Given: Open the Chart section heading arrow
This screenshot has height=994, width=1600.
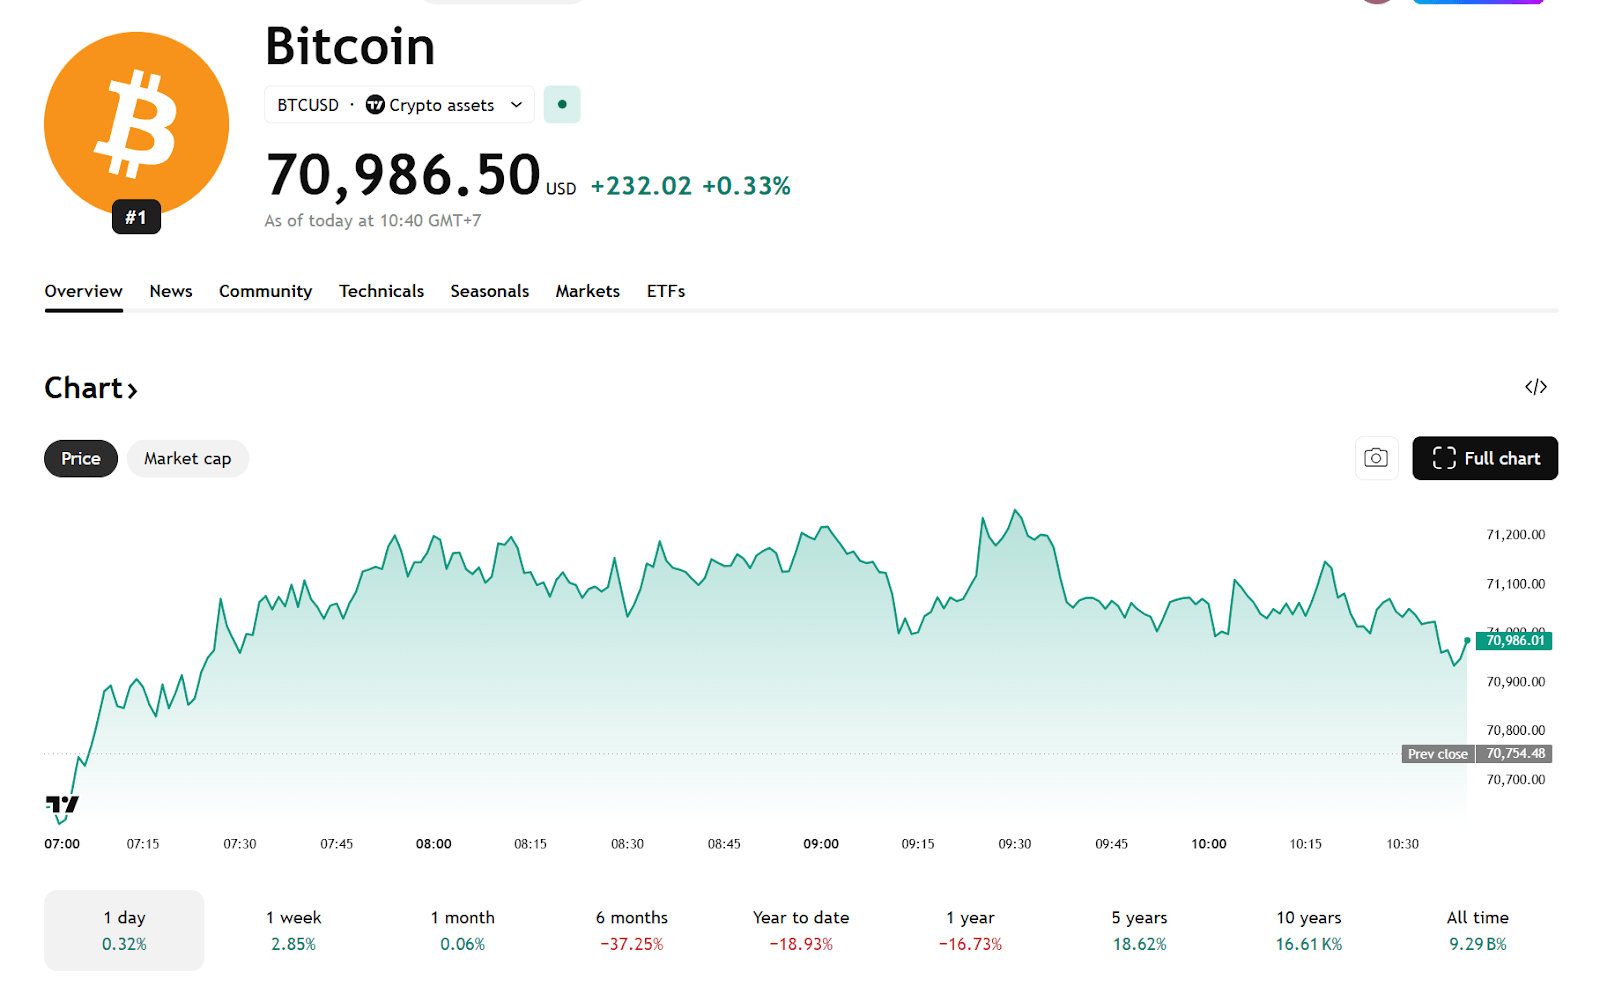Looking at the screenshot, I should point(132,390).
